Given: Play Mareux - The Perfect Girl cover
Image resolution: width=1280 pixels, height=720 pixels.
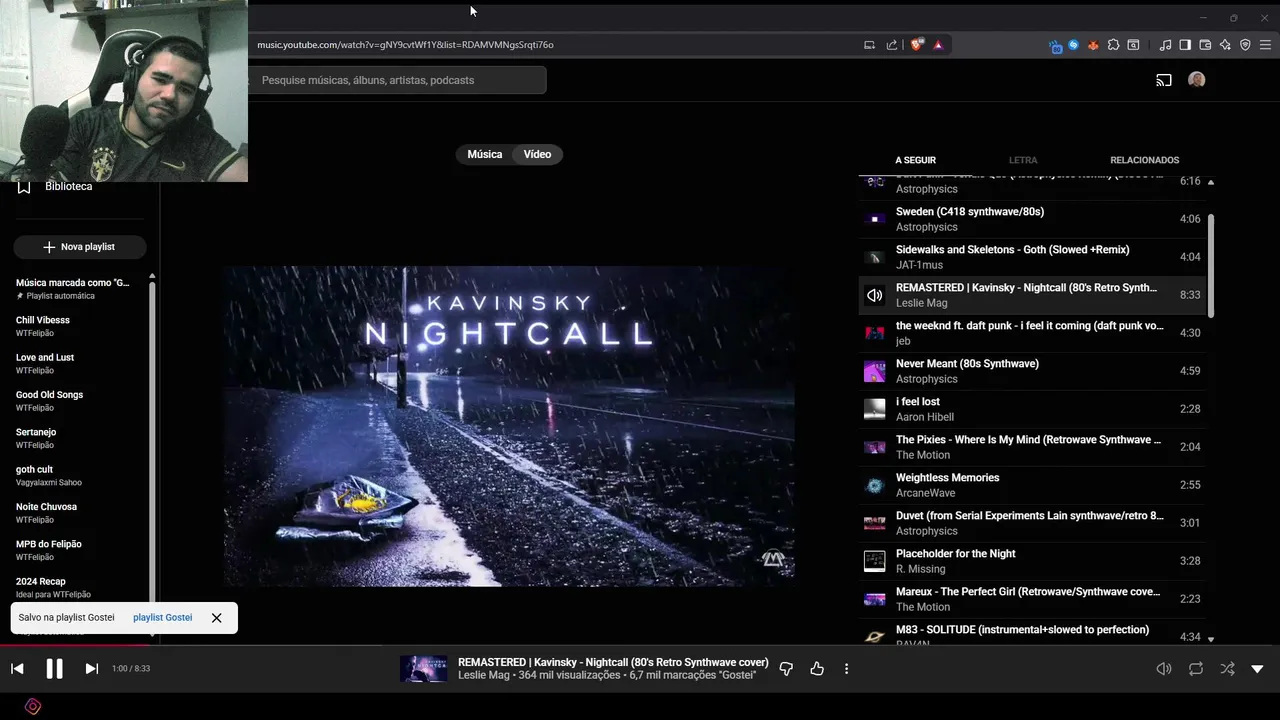Looking at the screenshot, I should (x=1032, y=599).
